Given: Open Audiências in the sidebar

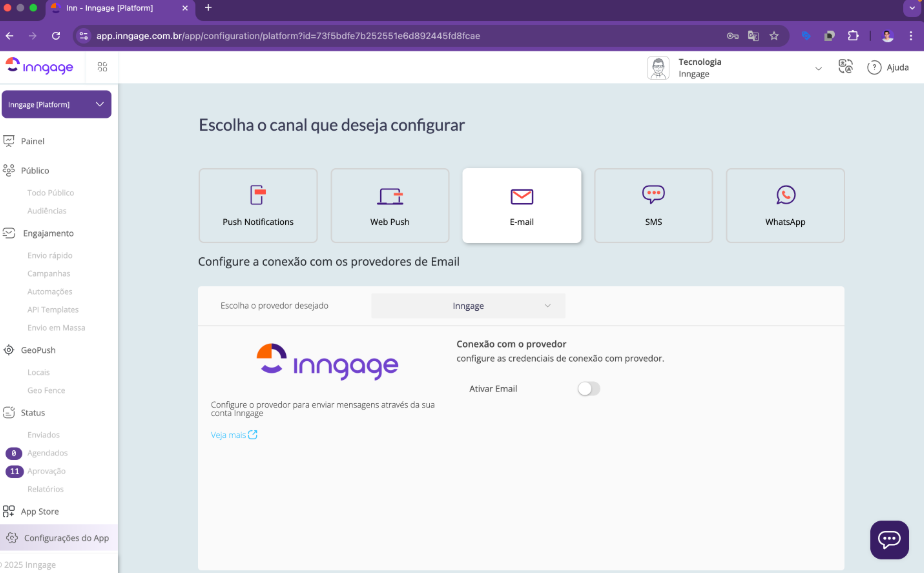Looking at the screenshot, I should pos(47,210).
